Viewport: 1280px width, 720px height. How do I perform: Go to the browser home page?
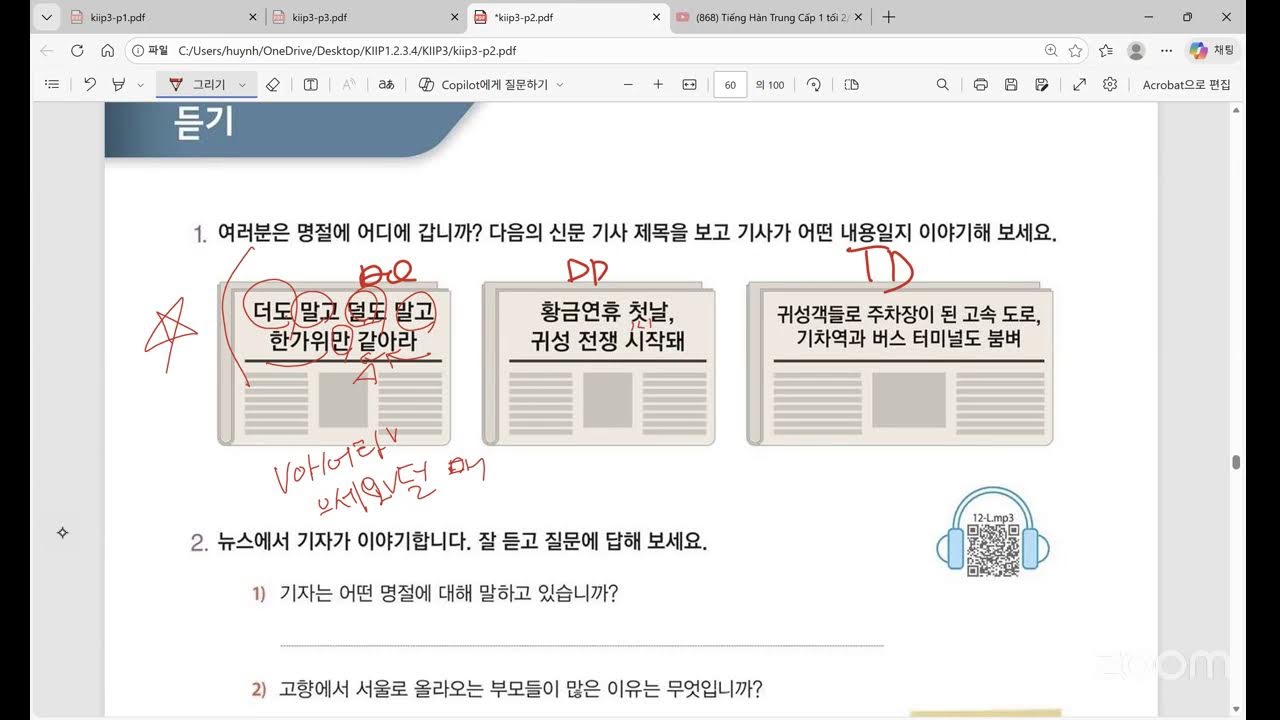107,50
